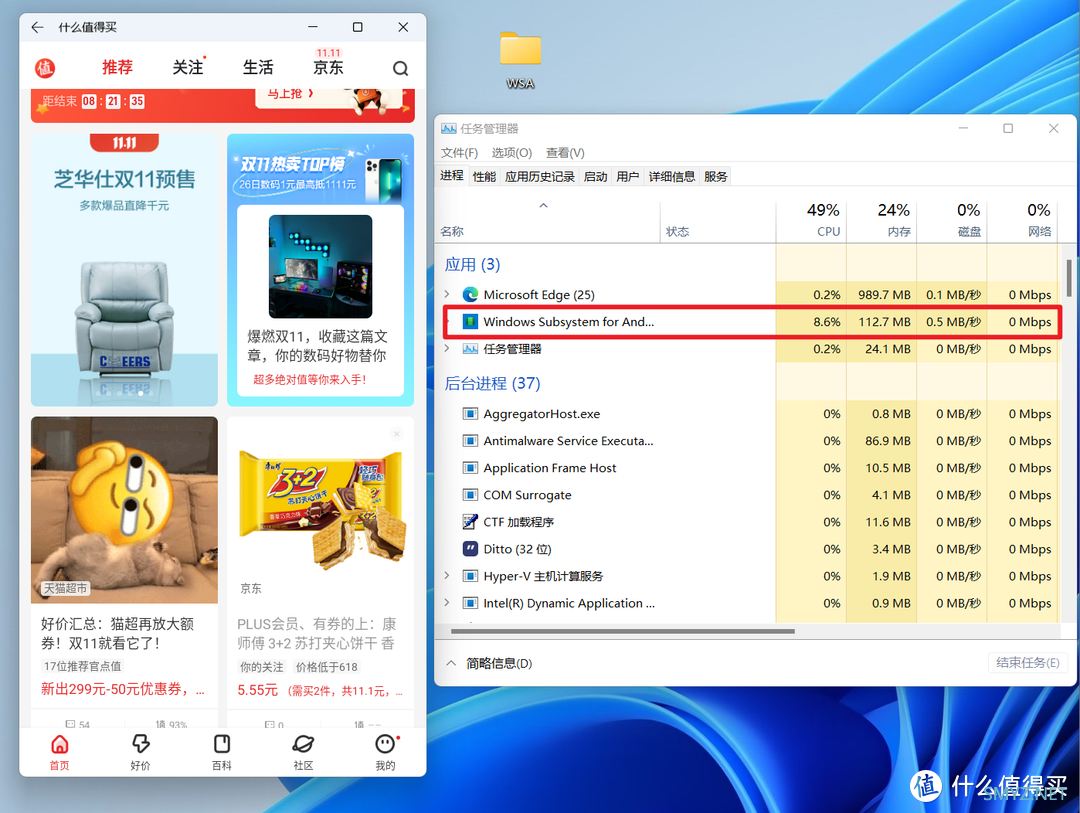The width and height of the screenshot is (1080, 813).
Task: Switch to the 详细信息 tab
Action: coord(672,177)
